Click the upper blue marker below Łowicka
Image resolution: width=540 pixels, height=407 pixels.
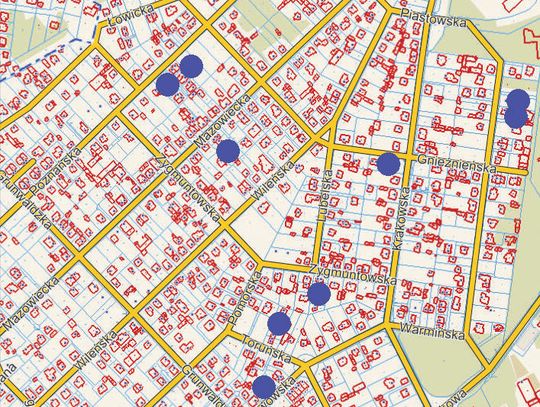click(x=191, y=66)
